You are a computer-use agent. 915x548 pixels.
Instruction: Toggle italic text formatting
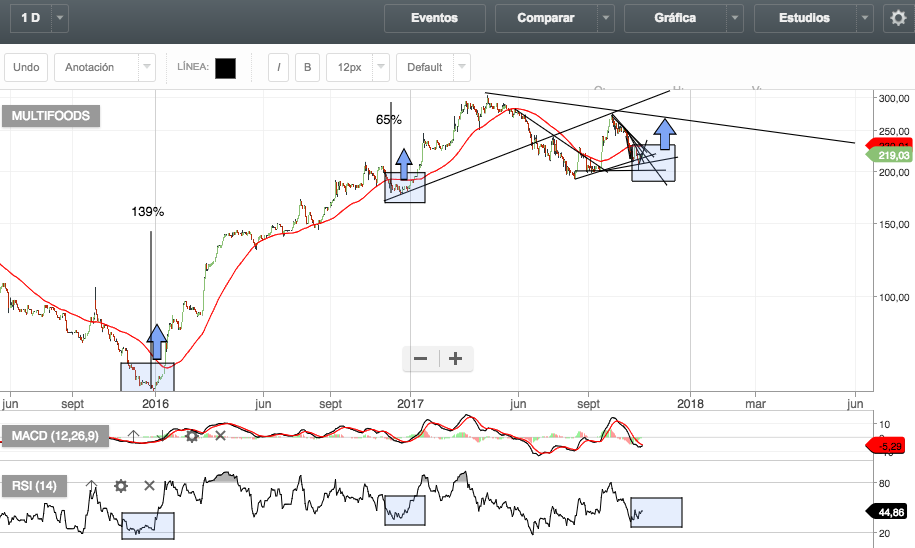(278, 67)
